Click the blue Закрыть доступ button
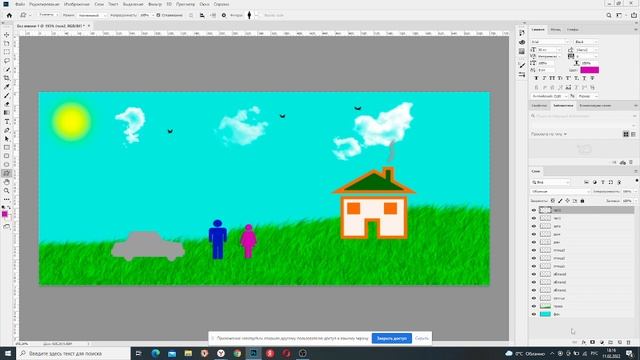This screenshot has width=640, height=360. pyautogui.click(x=391, y=338)
